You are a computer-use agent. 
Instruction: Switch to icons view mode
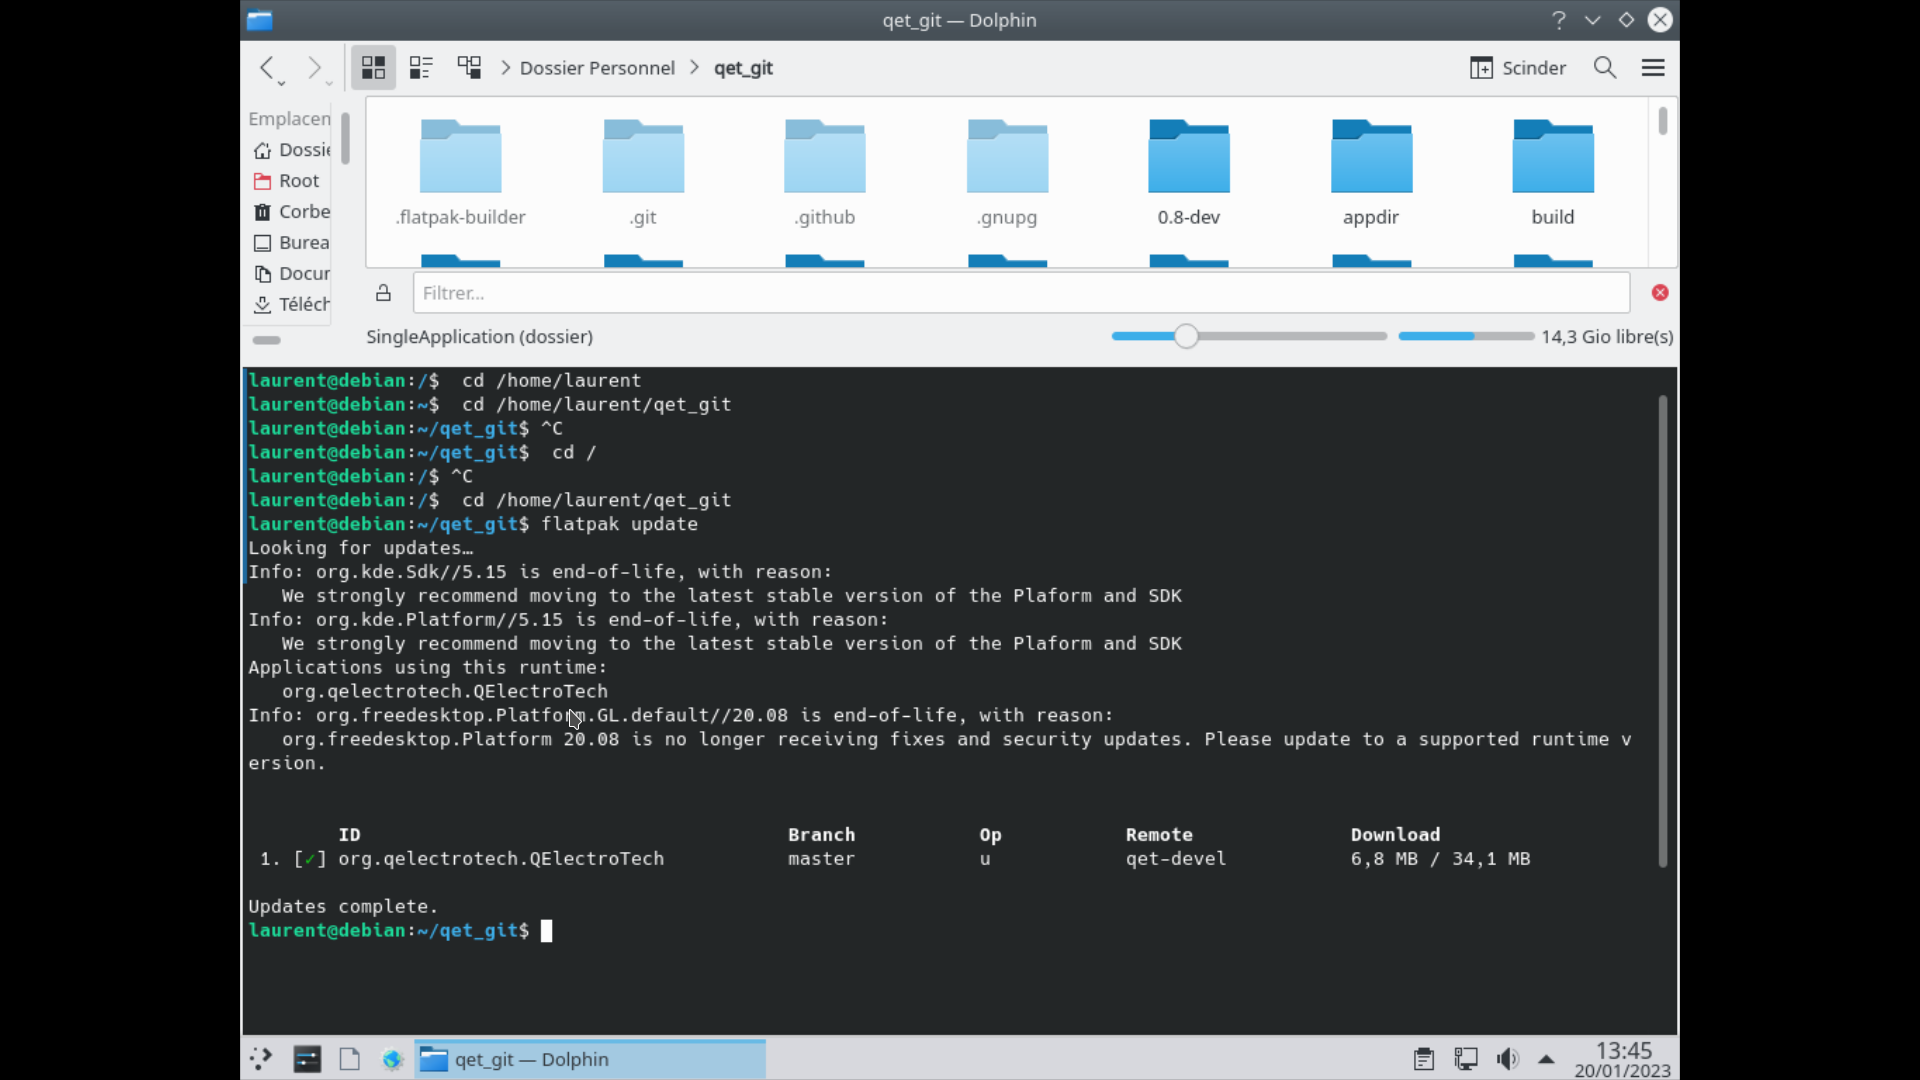tap(373, 67)
